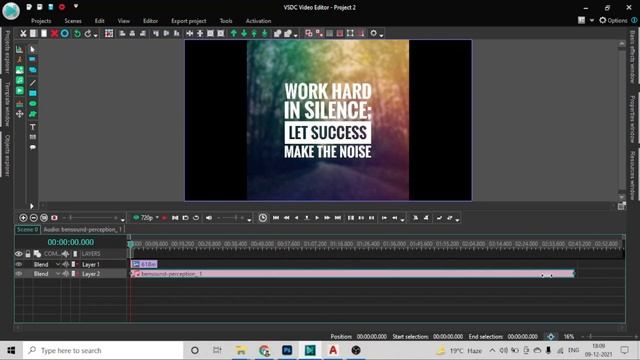Viewport: 640px width, 360px height.
Task: Click the jump to end control
Action: [x=338, y=218]
